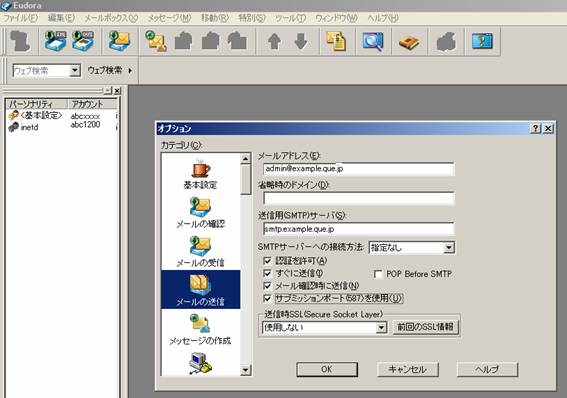Viewport: 567px width, 398px height.
Task: Click the 省略時のドメイン input field
Action: tap(359, 198)
